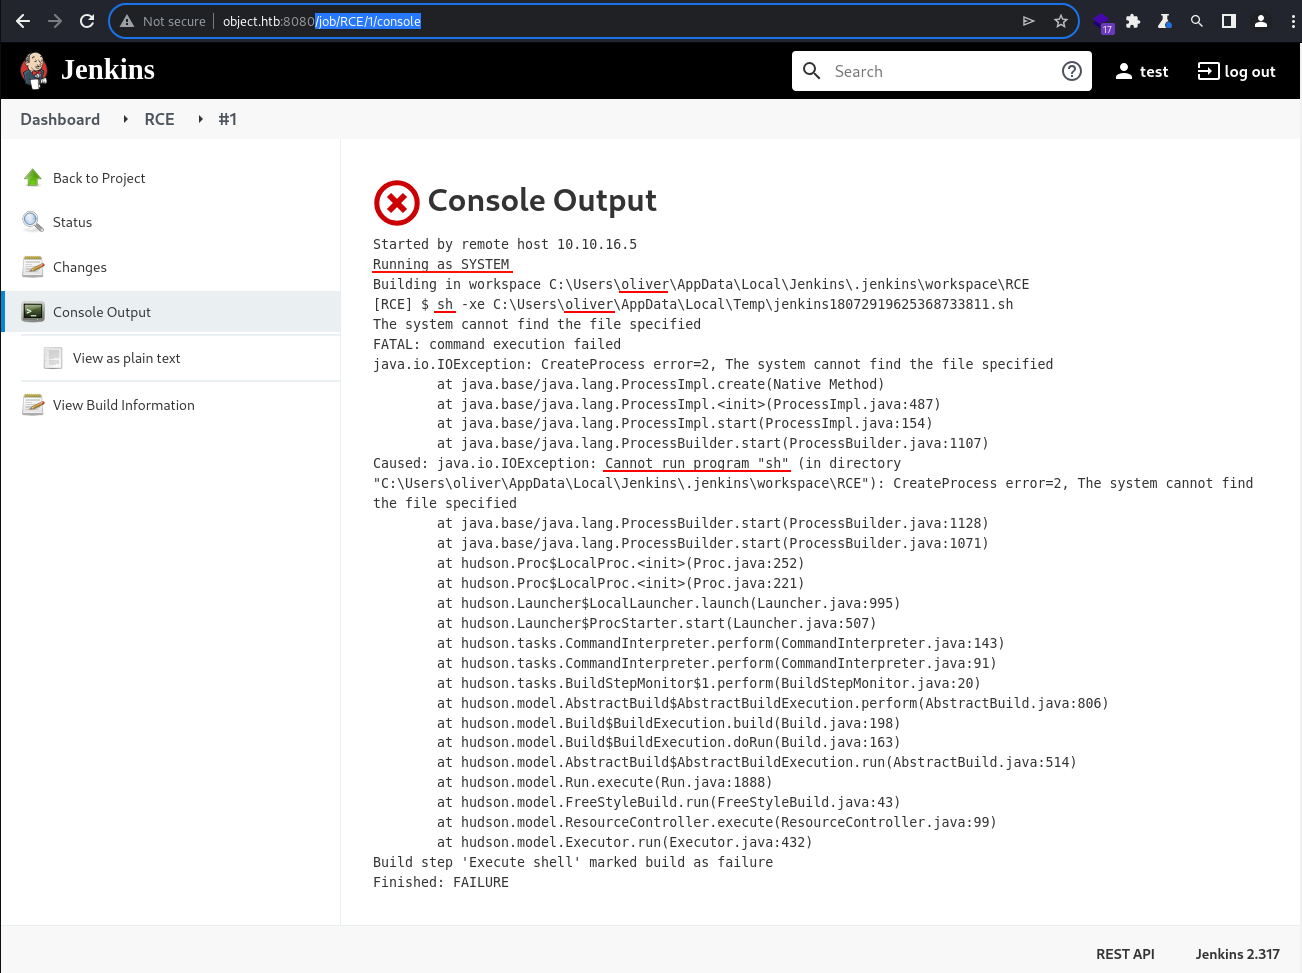Screen dimensions: 1302x973
Task: Open build #1 breadcrumb
Action: tap(228, 119)
